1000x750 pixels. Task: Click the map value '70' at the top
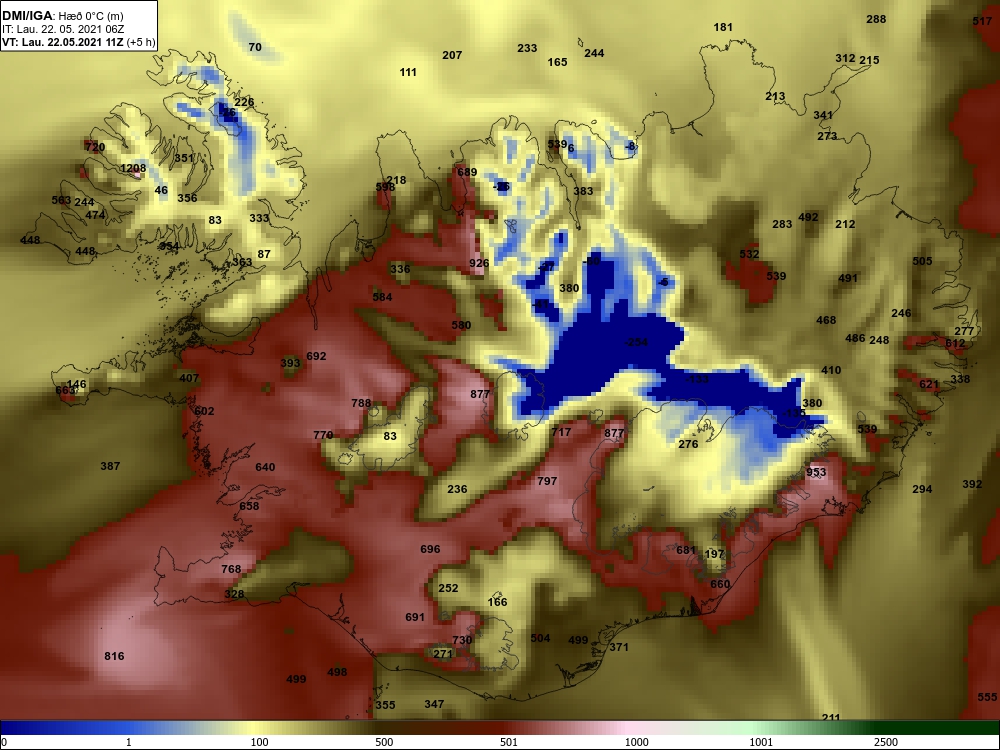pos(255,47)
